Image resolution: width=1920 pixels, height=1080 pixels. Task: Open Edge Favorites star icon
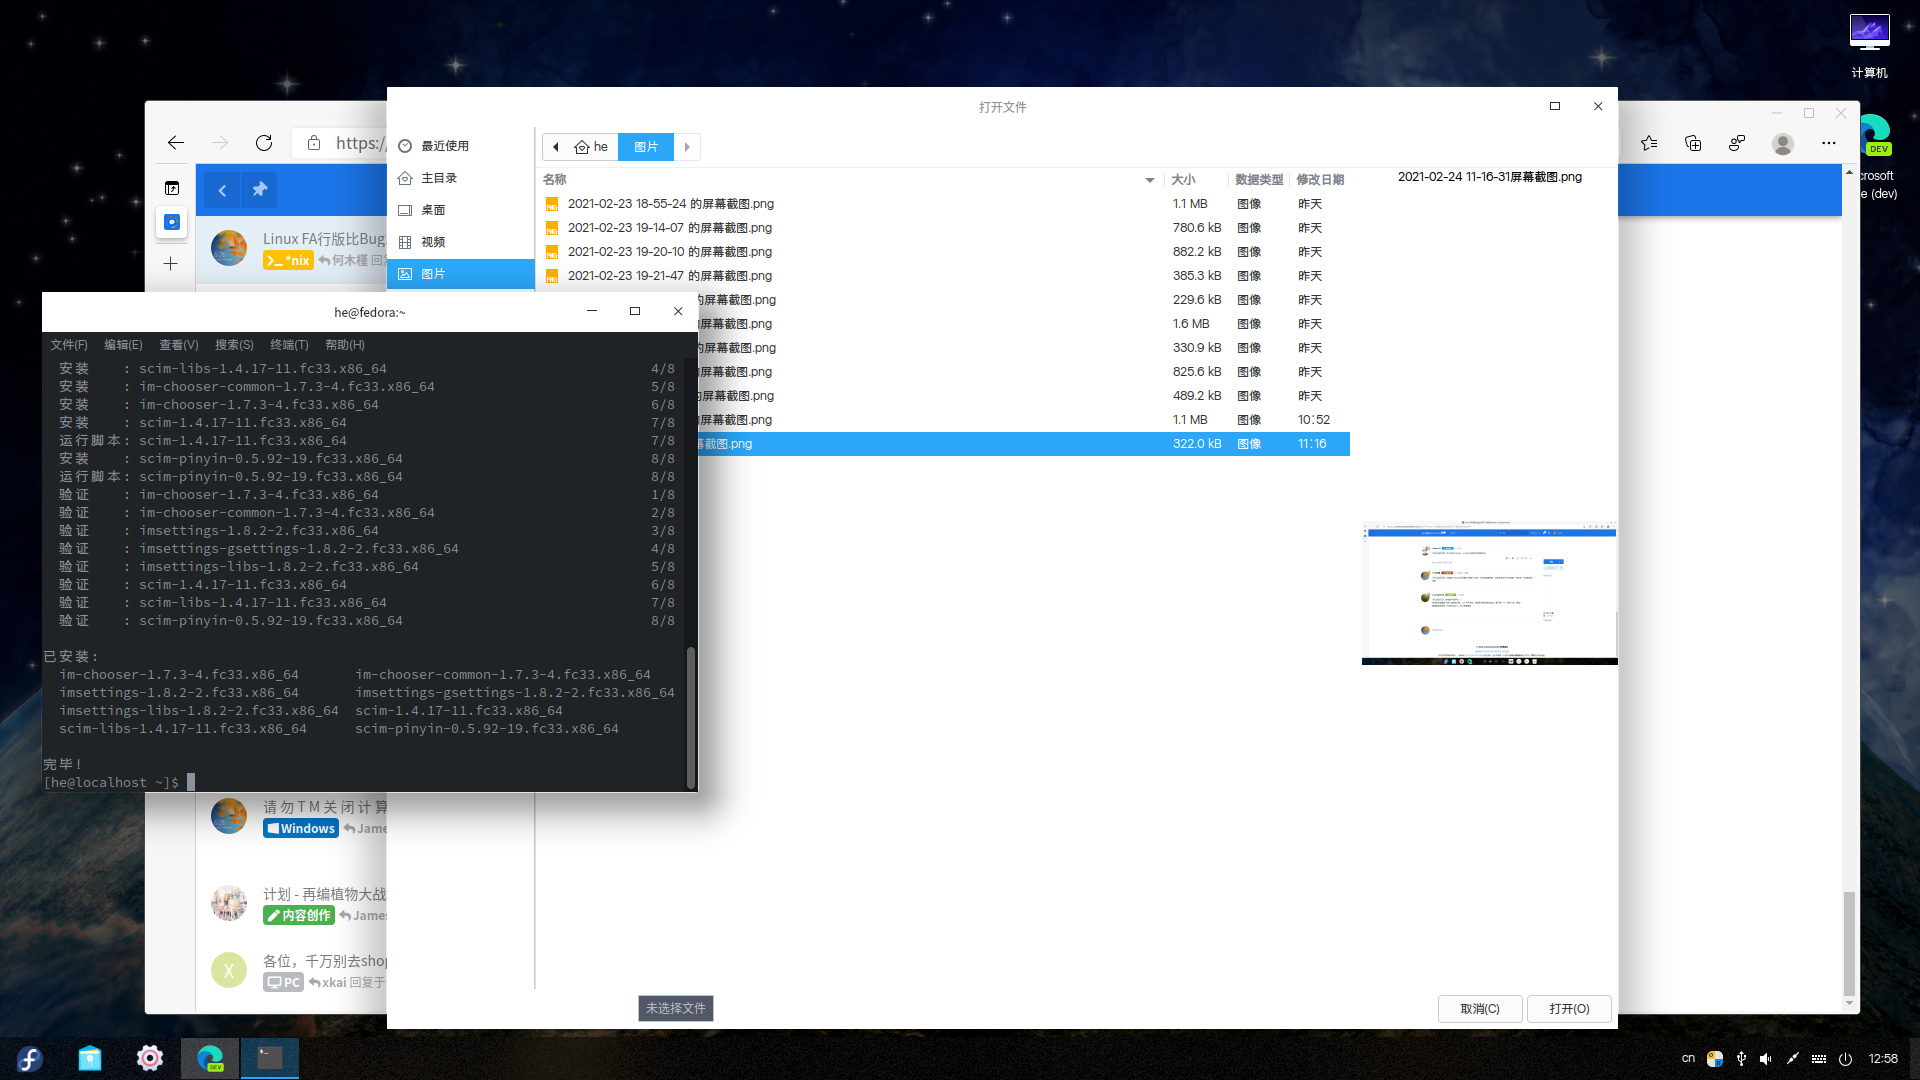click(1649, 144)
